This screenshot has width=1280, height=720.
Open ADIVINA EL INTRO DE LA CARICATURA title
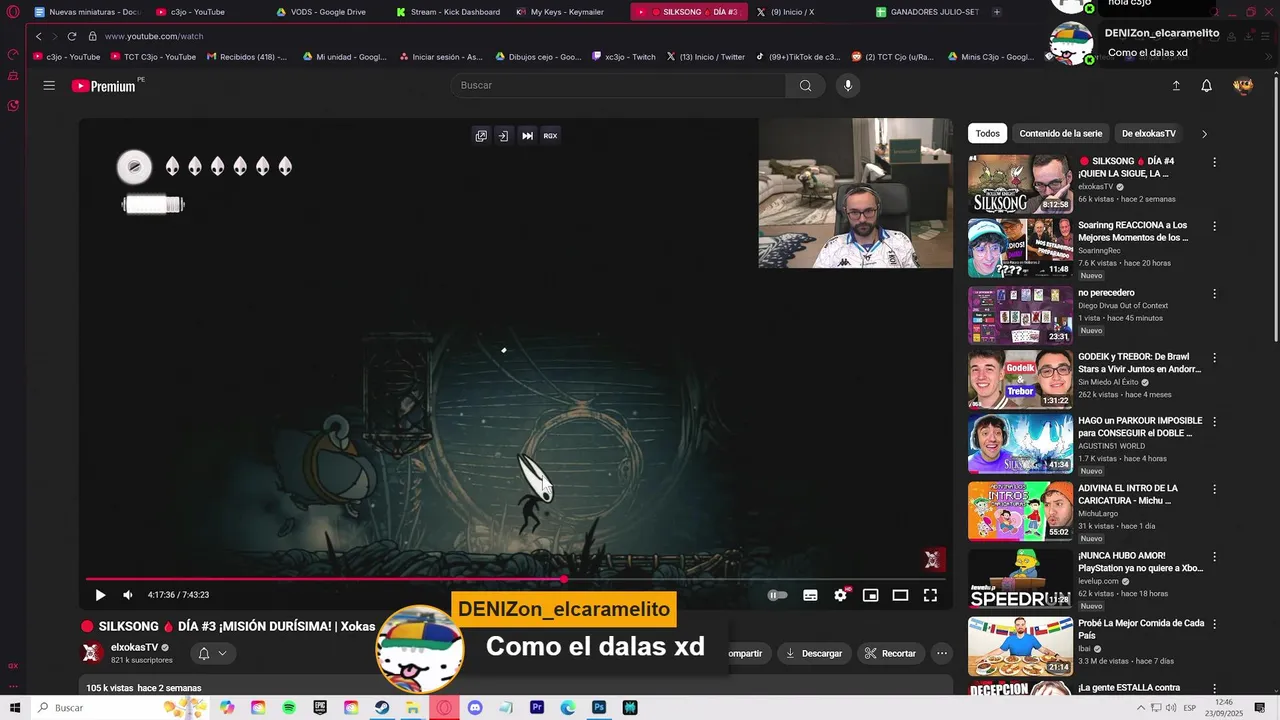tap(1128, 494)
